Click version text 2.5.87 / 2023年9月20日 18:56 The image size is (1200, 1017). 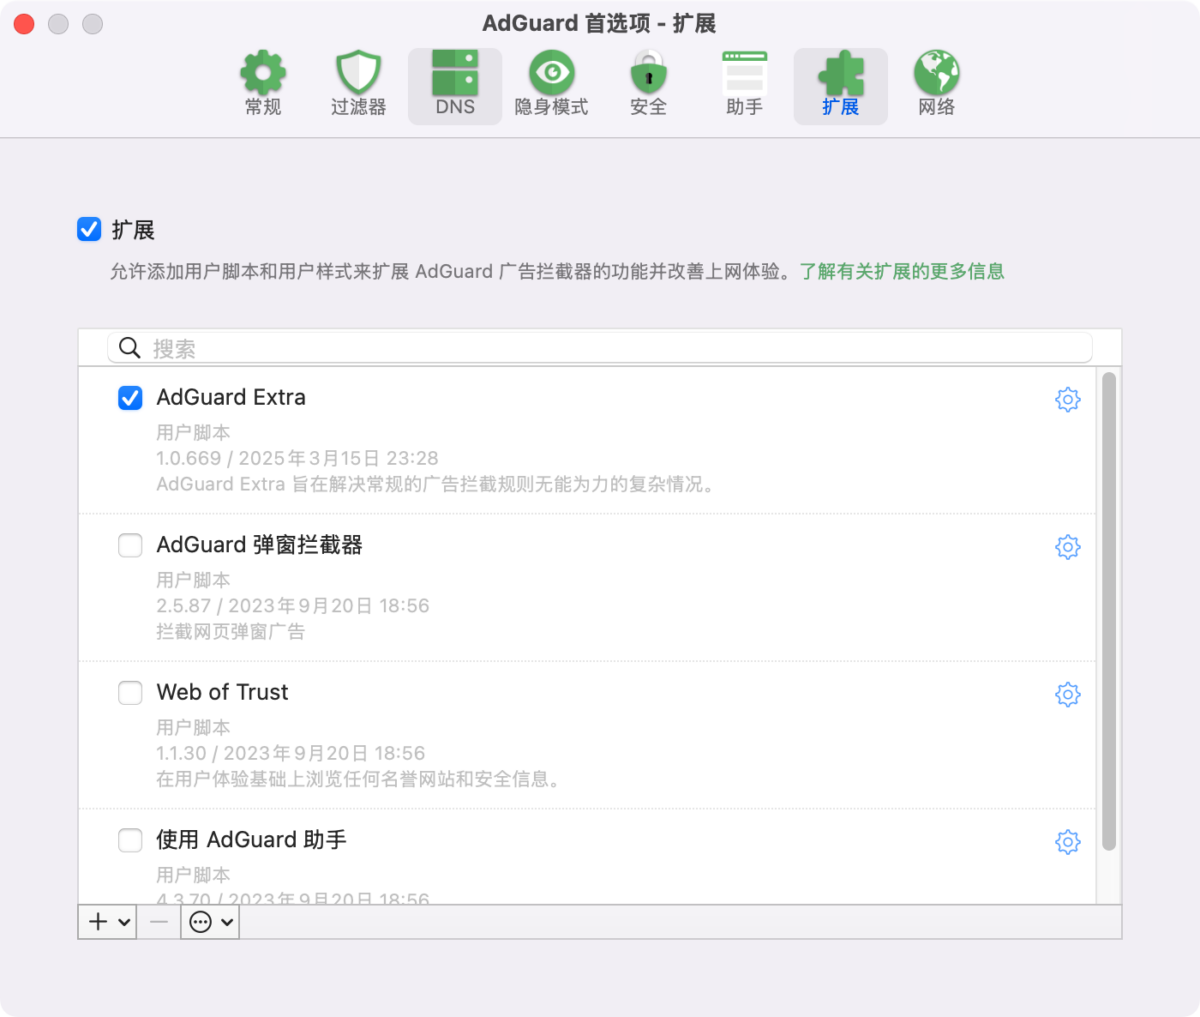[293, 606]
